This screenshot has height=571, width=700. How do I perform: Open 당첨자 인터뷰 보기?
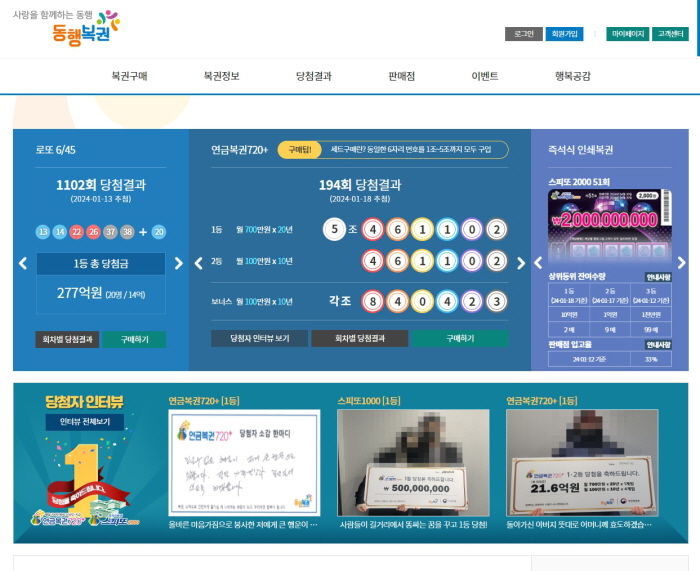tap(259, 338)
